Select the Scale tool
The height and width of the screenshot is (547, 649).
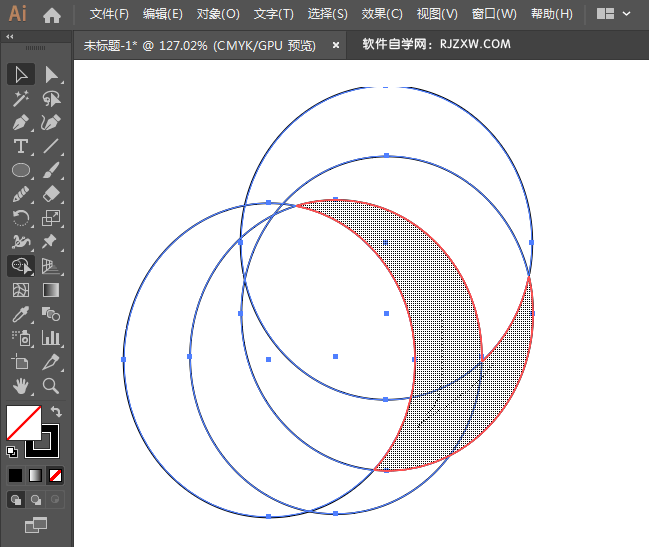pyautogui.click(x=51, y=218)
